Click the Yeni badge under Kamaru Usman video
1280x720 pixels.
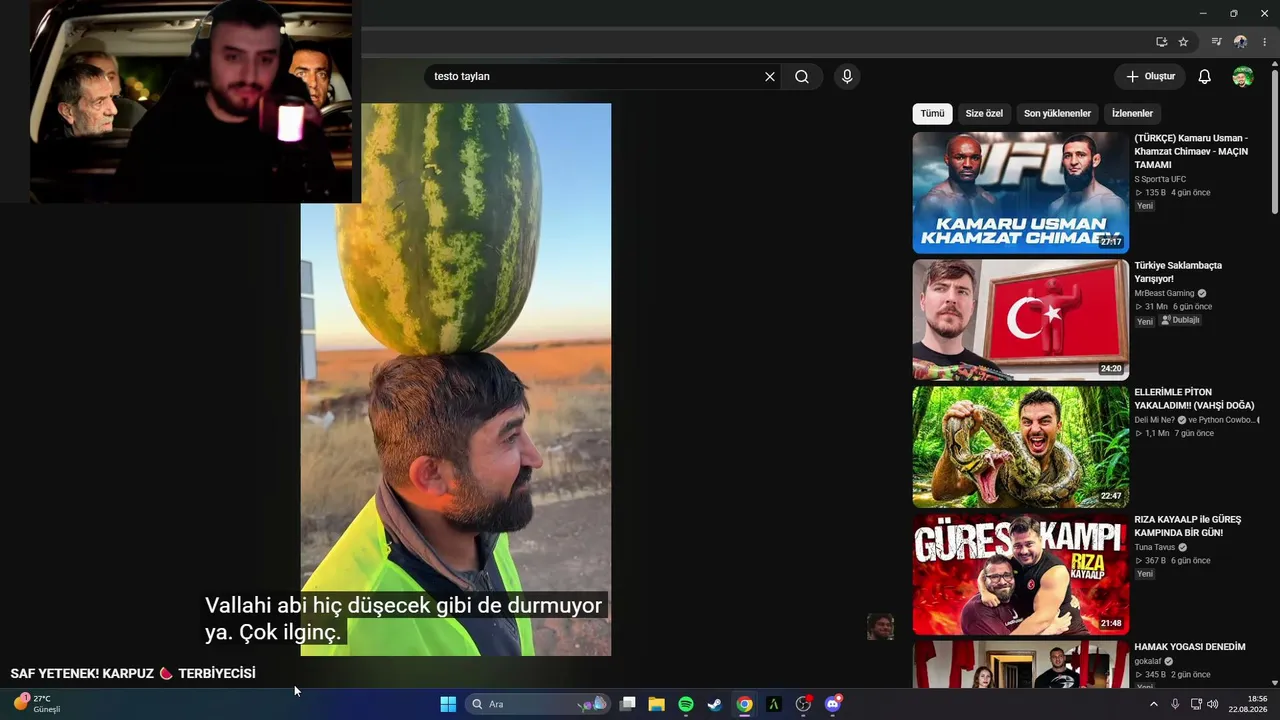pos(1145,206)
